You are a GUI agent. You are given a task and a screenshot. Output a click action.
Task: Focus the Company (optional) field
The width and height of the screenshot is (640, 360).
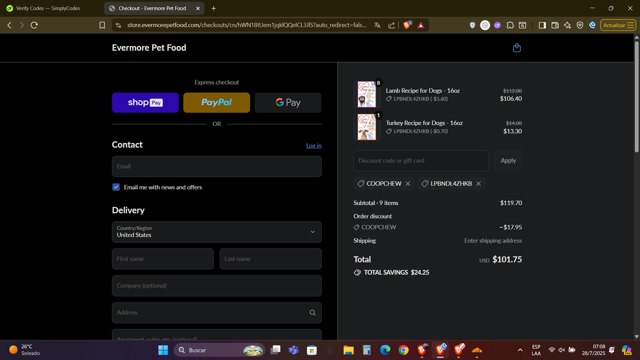click(217, 286)
